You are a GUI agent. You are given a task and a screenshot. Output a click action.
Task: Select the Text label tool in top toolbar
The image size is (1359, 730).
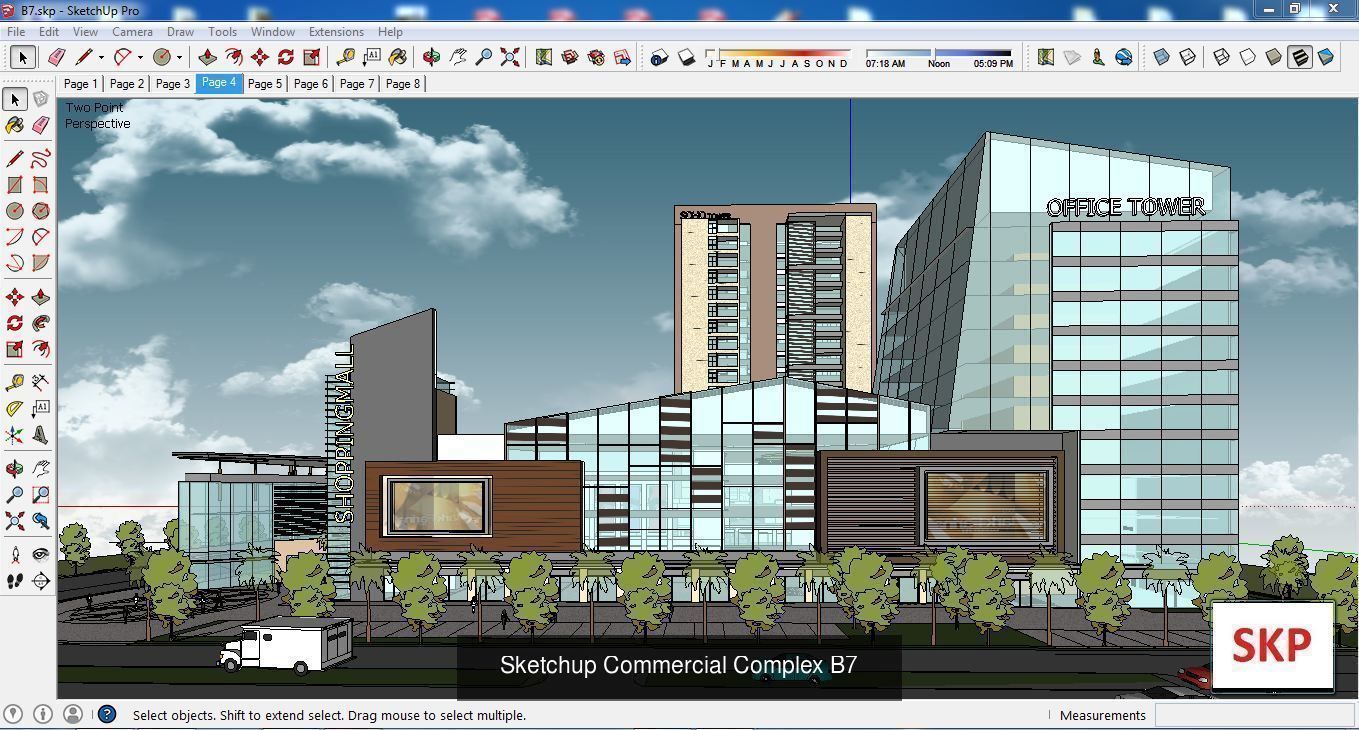(x=372, y=57)
